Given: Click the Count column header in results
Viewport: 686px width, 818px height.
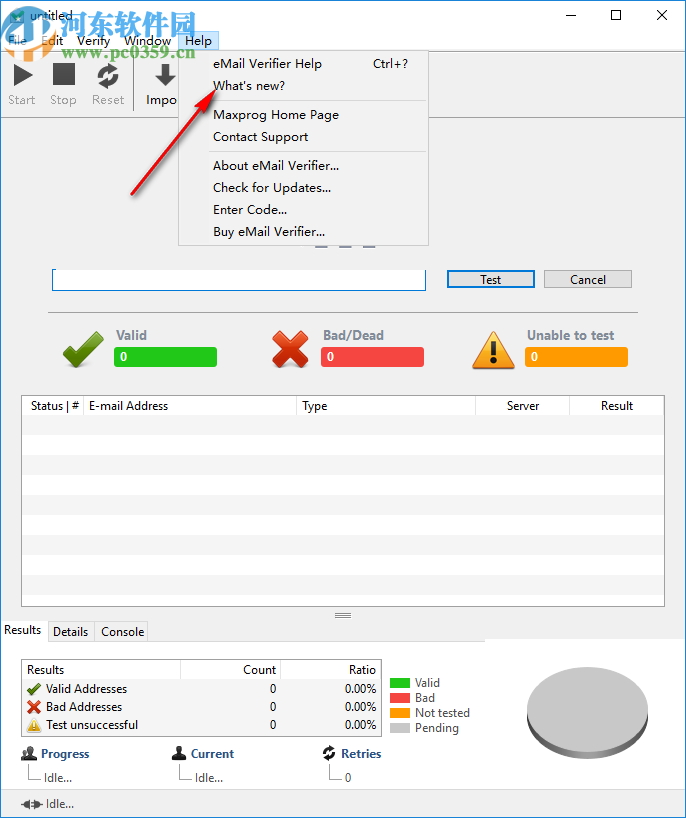Looking at the screenshot, I should pos(231,670).
